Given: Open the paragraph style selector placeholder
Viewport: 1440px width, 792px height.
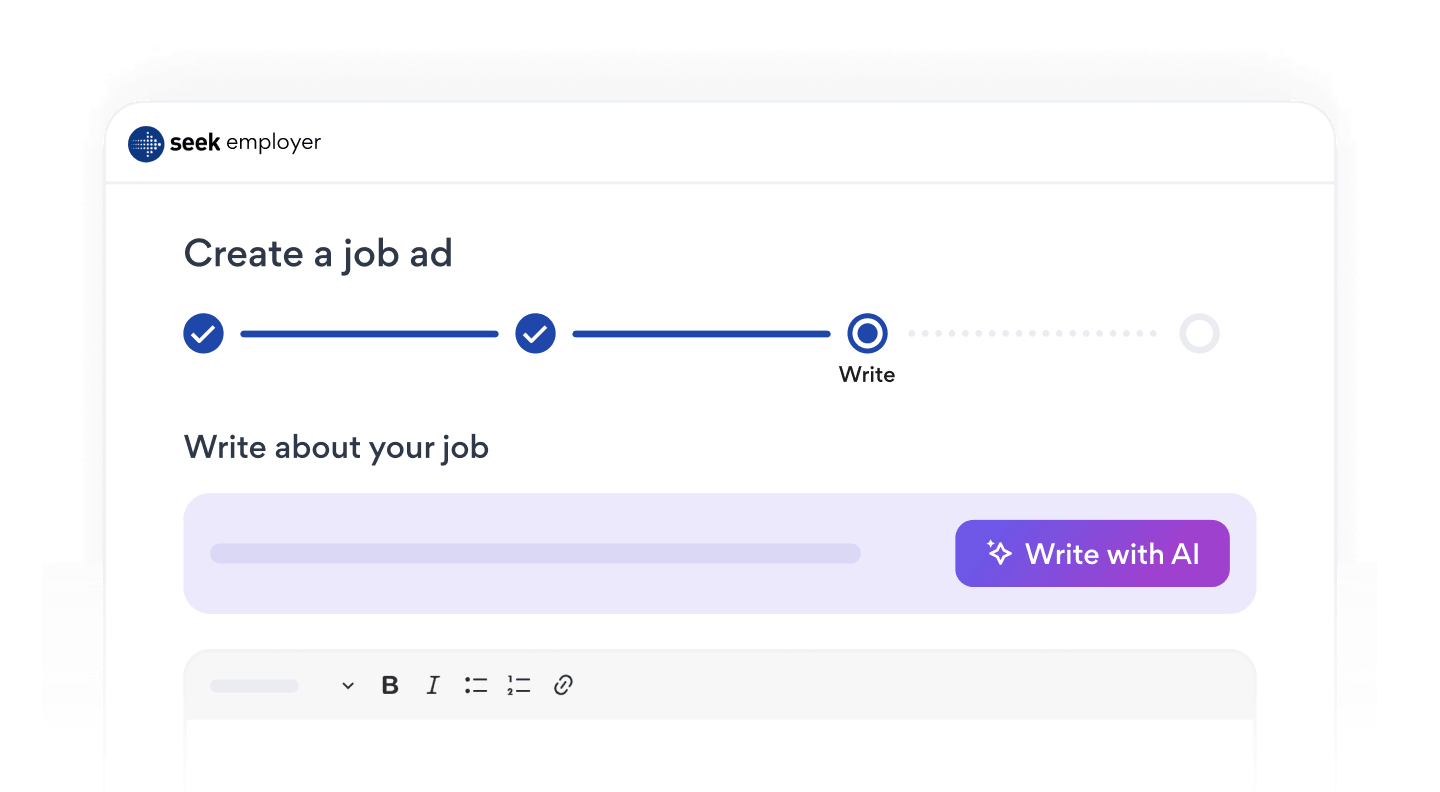Looking at the screenshot, I should pos(254,686).
